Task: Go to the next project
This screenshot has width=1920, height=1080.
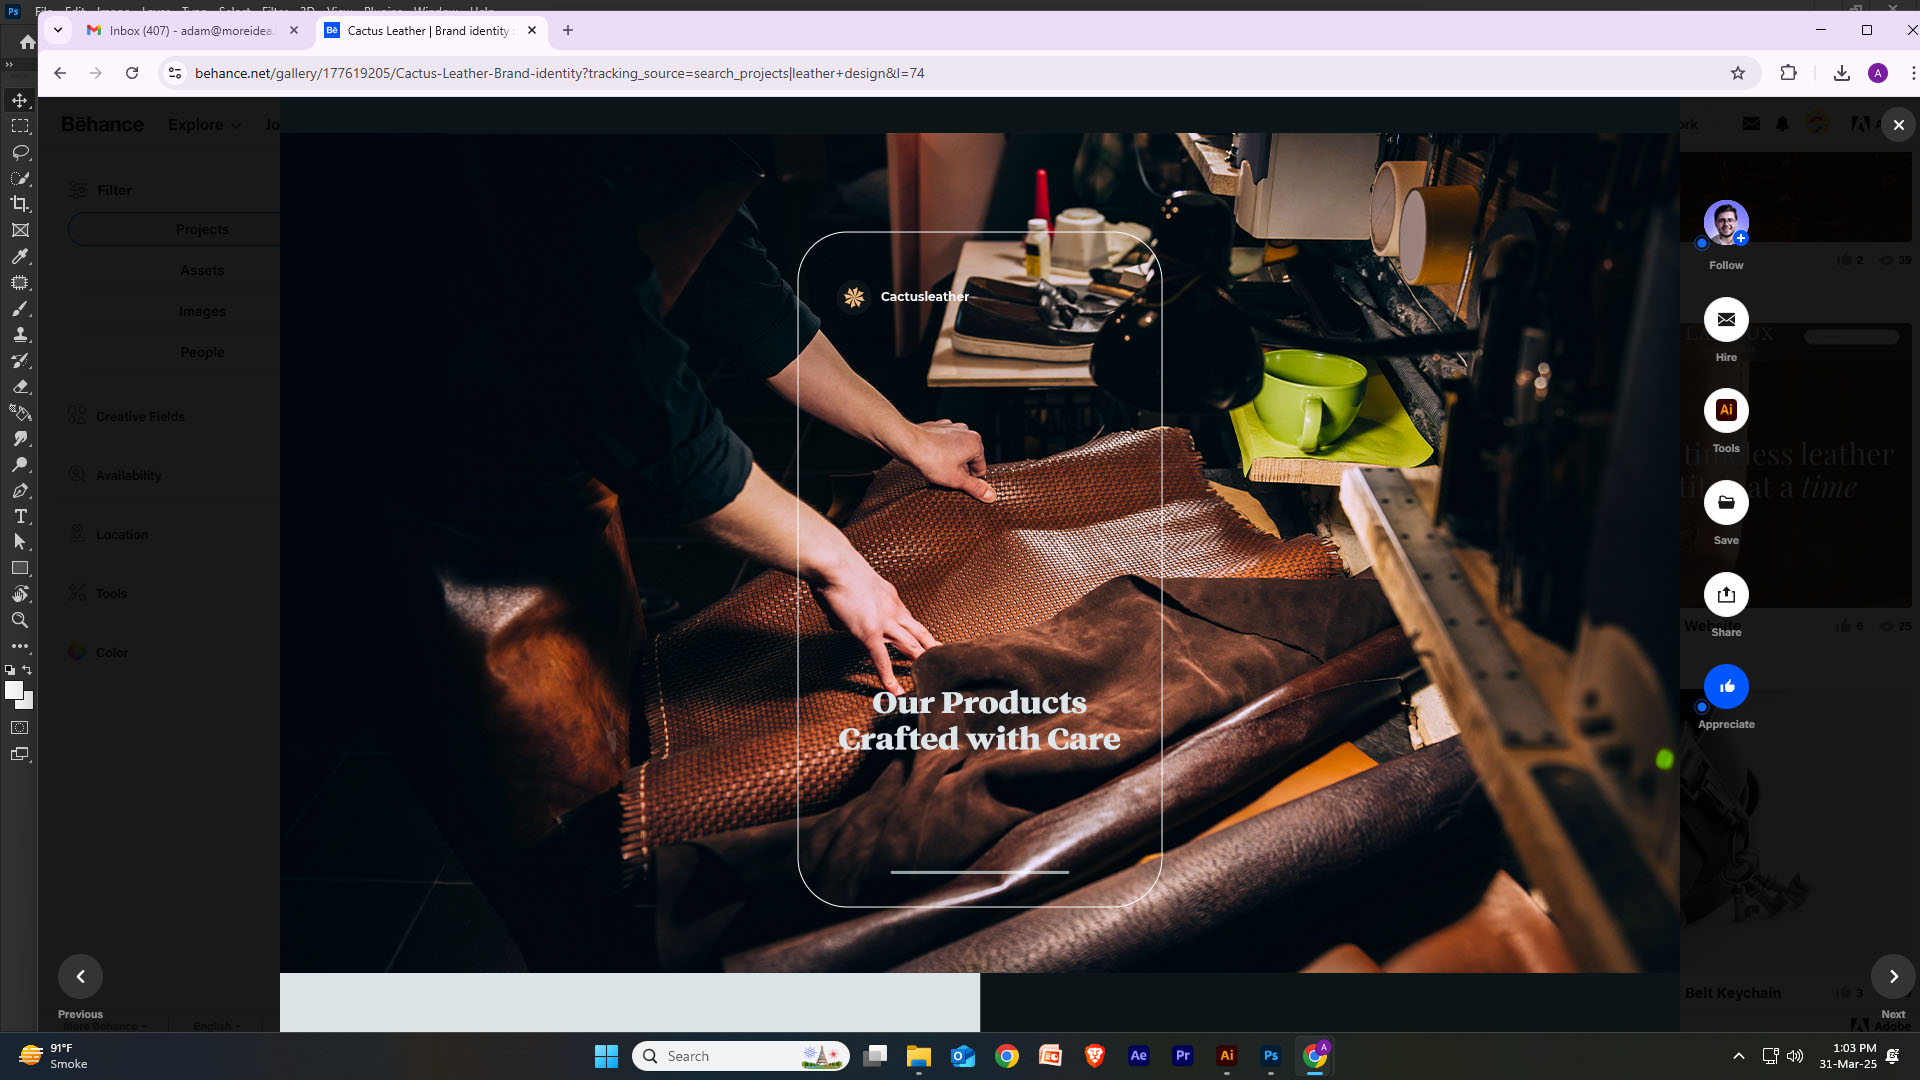Action: (1893, 977)
